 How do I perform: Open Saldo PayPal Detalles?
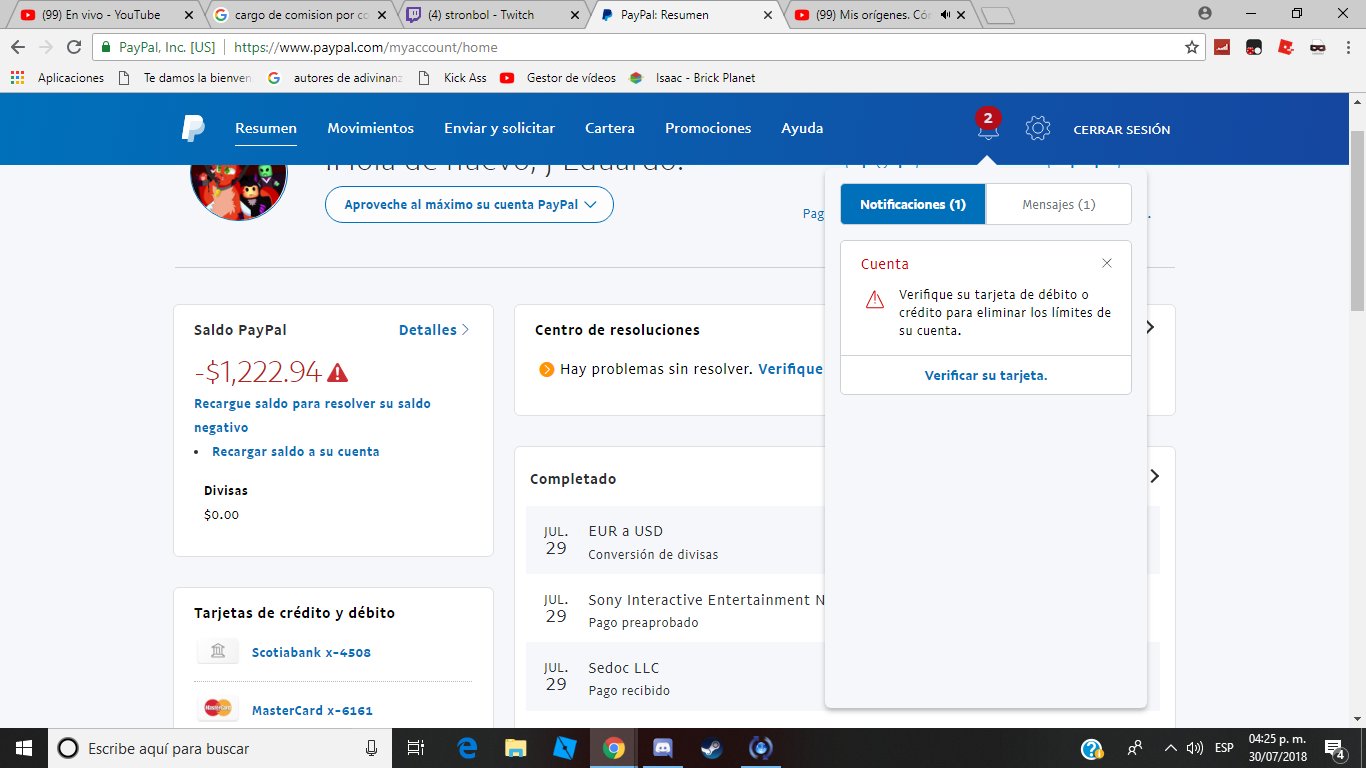(434, 330)
